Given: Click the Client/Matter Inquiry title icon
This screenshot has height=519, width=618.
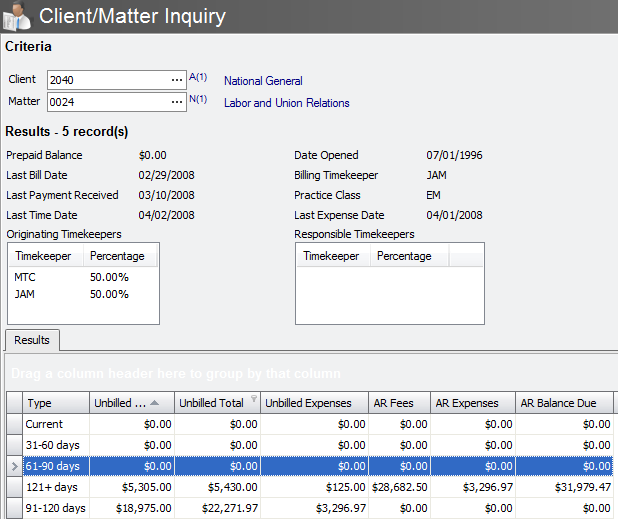Looking at the screenshot, I should pyautogui.click(x=18, y=16).
